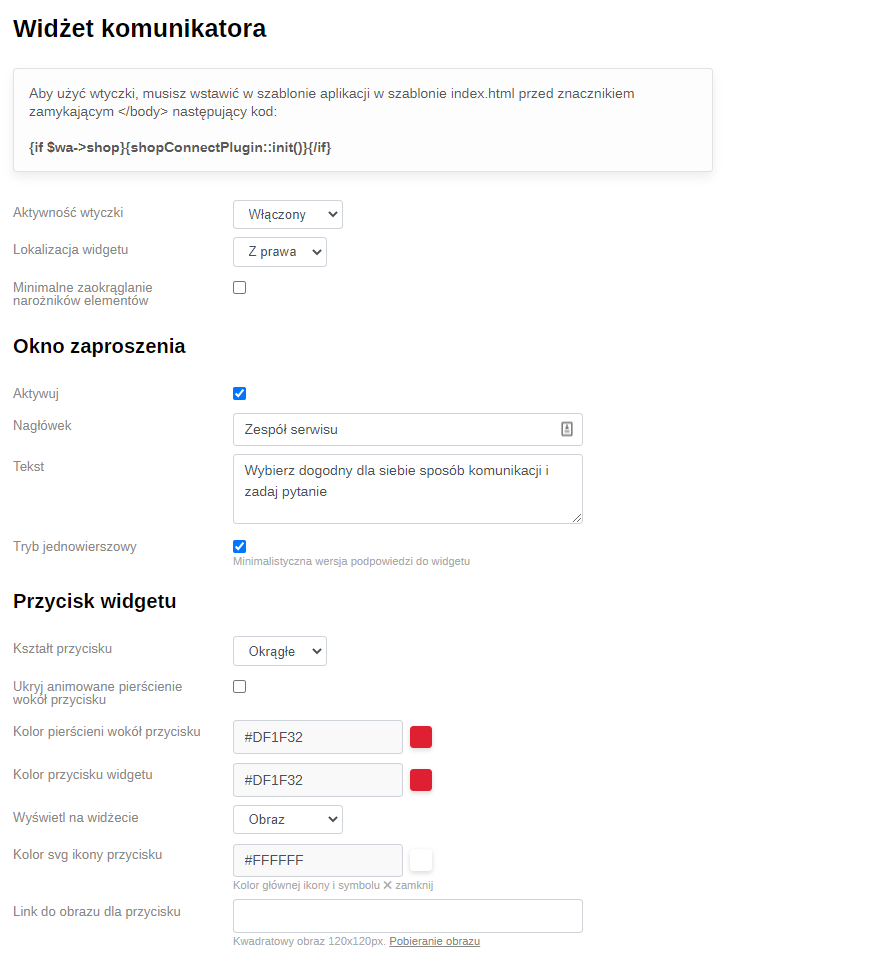Viewport: 893px width, 963px height.
Task: Pick the widget button color swatch
Action: coord(421,780)
